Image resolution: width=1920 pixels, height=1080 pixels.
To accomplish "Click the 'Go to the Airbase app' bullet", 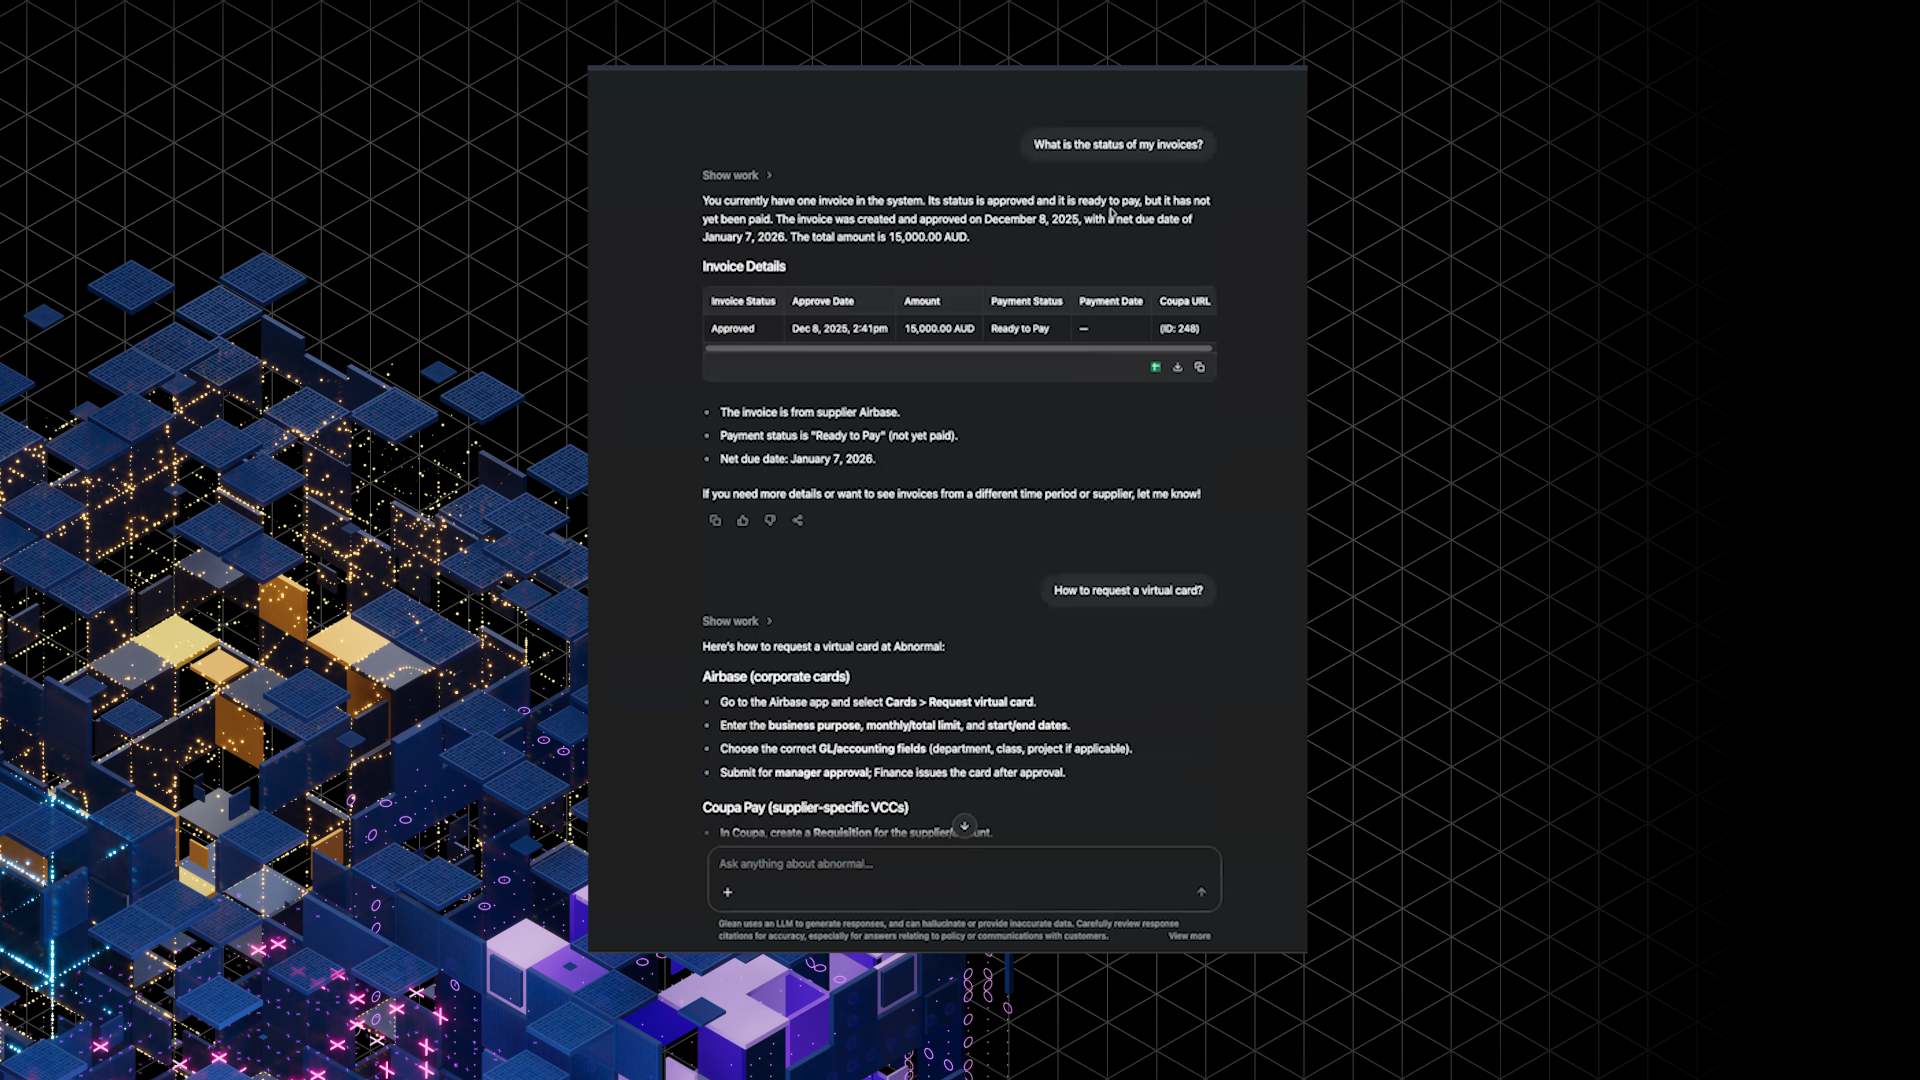I will [x=878, y=702].
